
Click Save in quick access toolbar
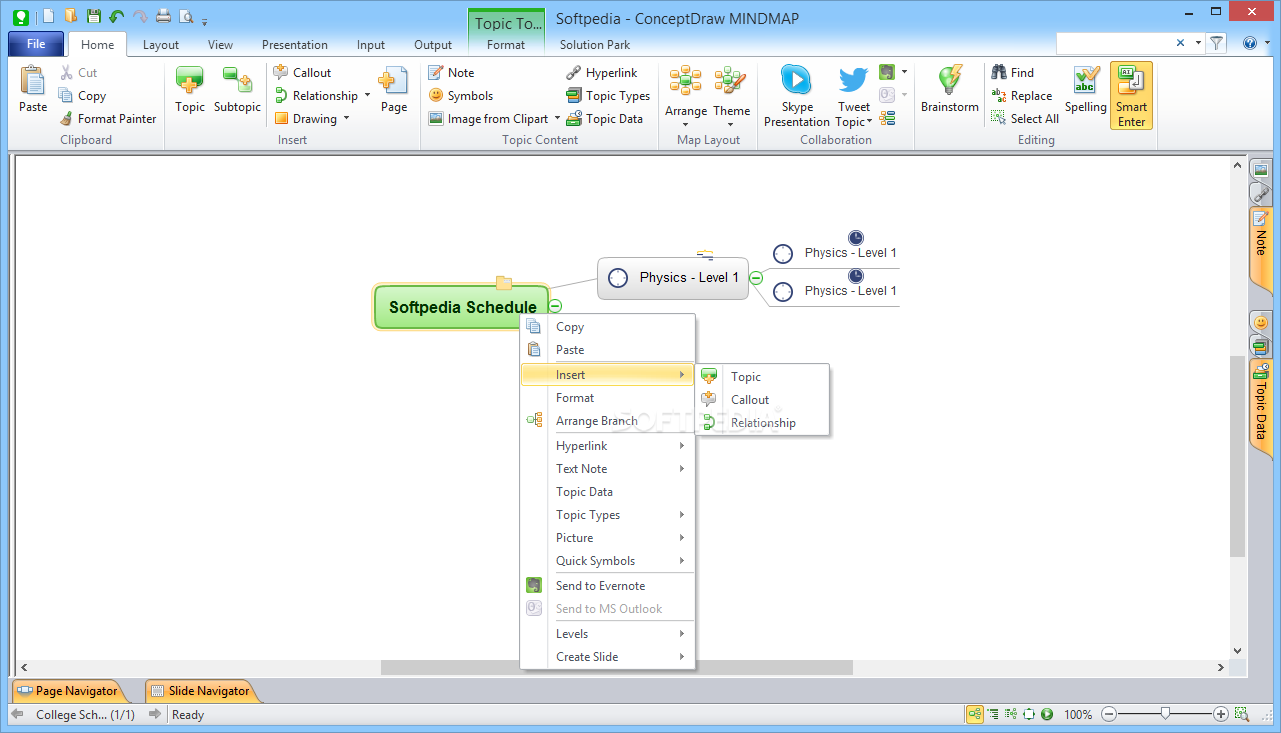point(93,16)
